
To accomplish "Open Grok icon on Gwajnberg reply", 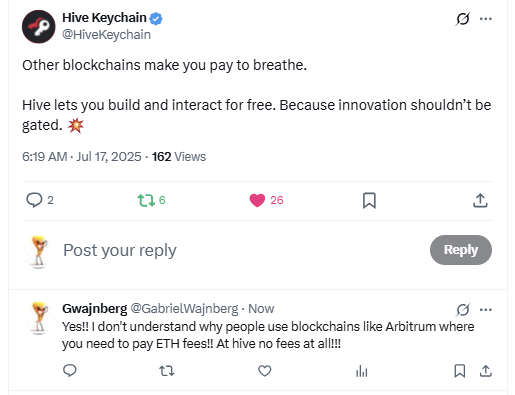I will [463, 310].
